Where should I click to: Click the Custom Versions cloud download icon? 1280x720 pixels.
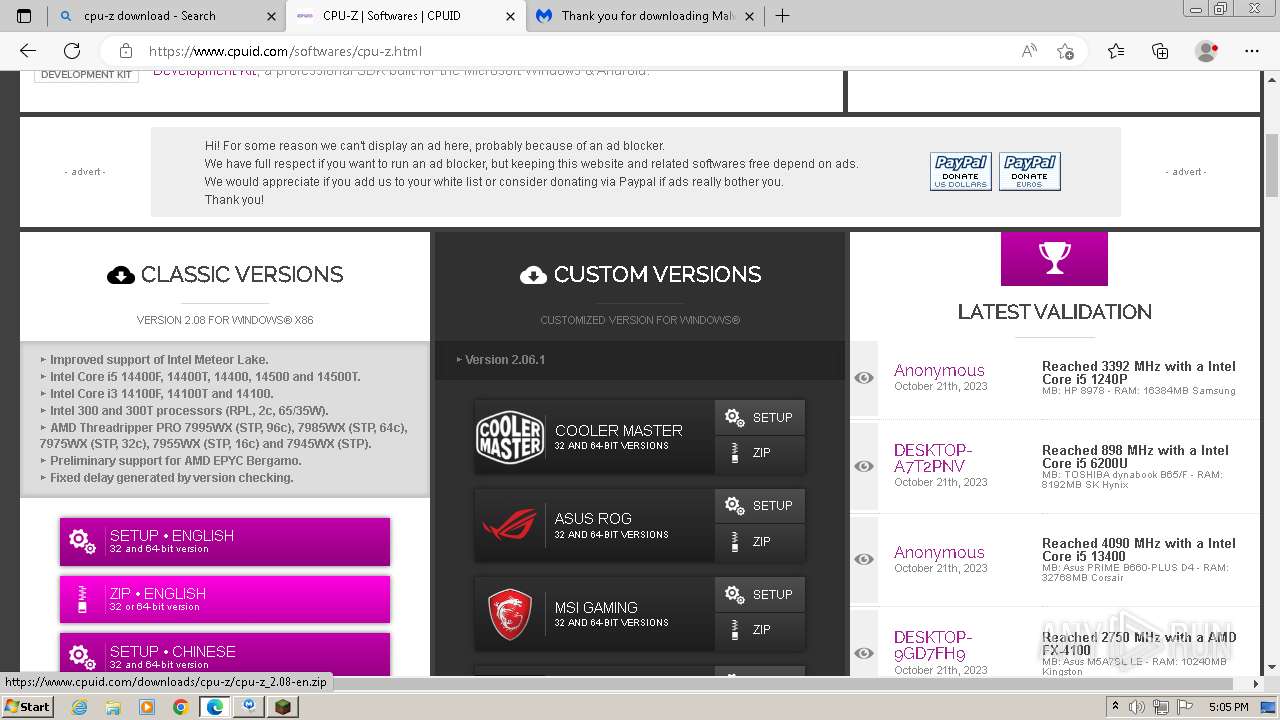[x=533, y=275]
